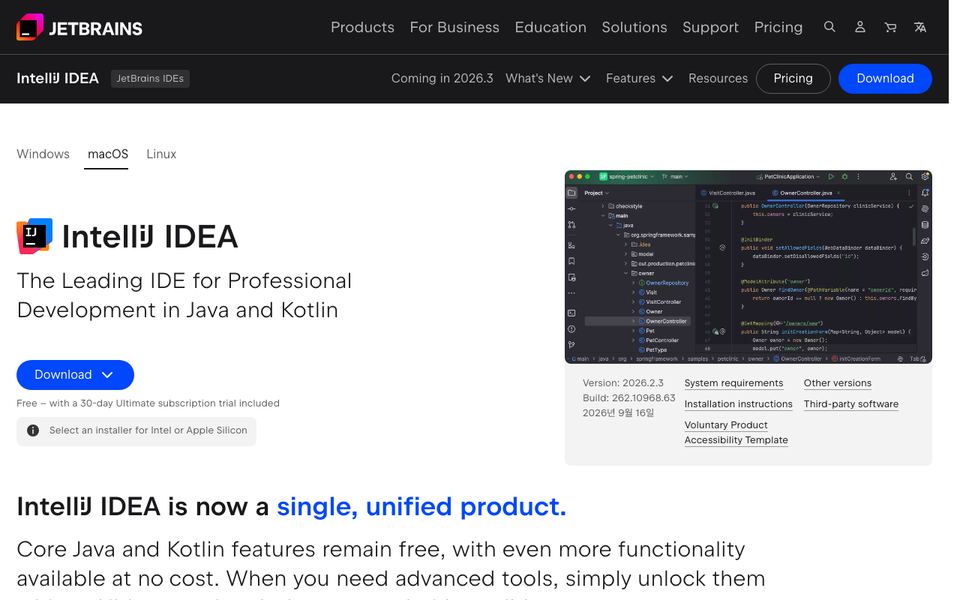Open the Third-party software link
Viewport: 960px width, 600px height.
click(851, 404)
